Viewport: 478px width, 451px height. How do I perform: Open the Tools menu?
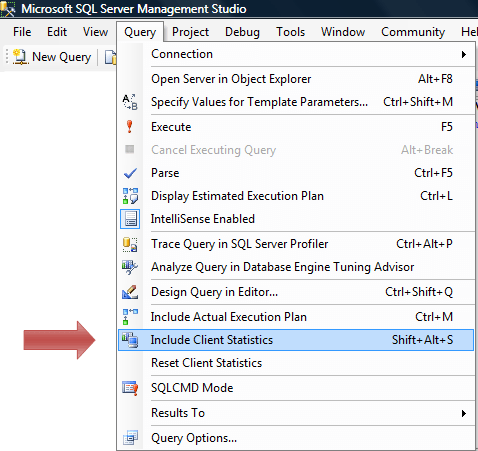point(290,32)
